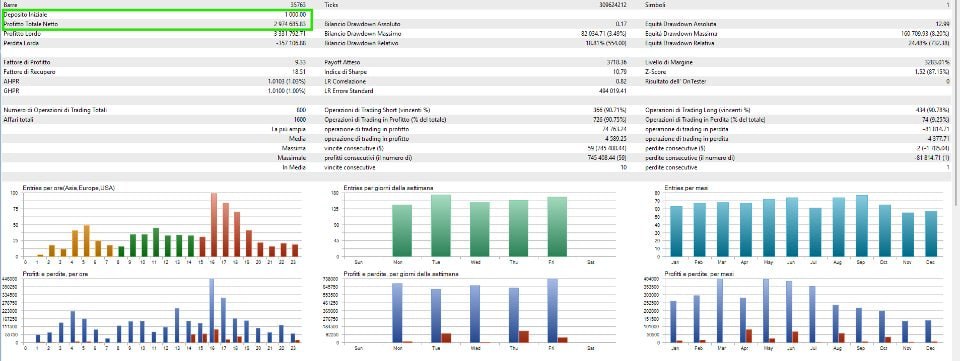Click the Fattore di Profitto label

(27, 62)
